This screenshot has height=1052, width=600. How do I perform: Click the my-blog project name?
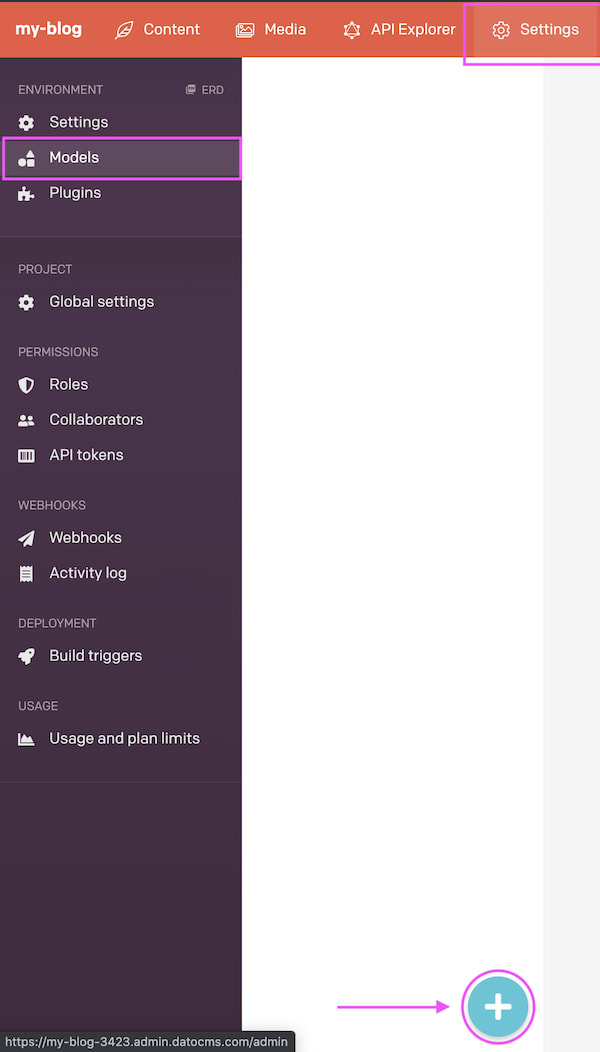[49, 30]
